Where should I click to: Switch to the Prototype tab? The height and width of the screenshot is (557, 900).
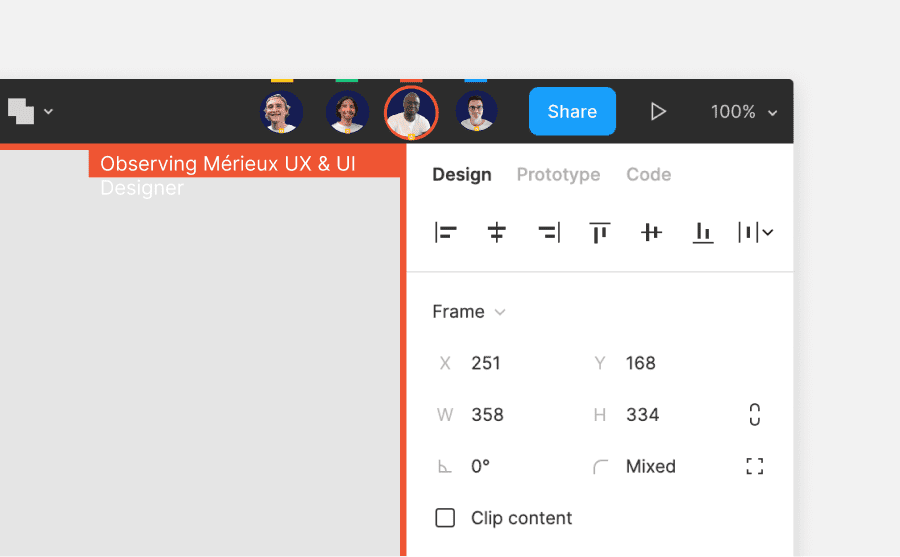558,175
